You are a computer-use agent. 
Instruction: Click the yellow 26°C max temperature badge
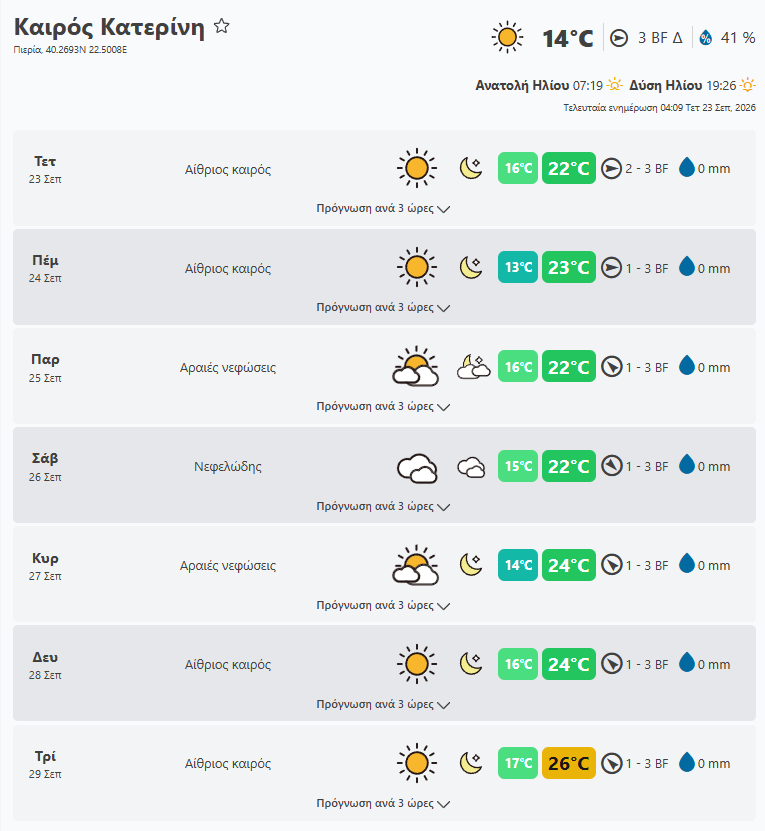[x=568, y=763]
